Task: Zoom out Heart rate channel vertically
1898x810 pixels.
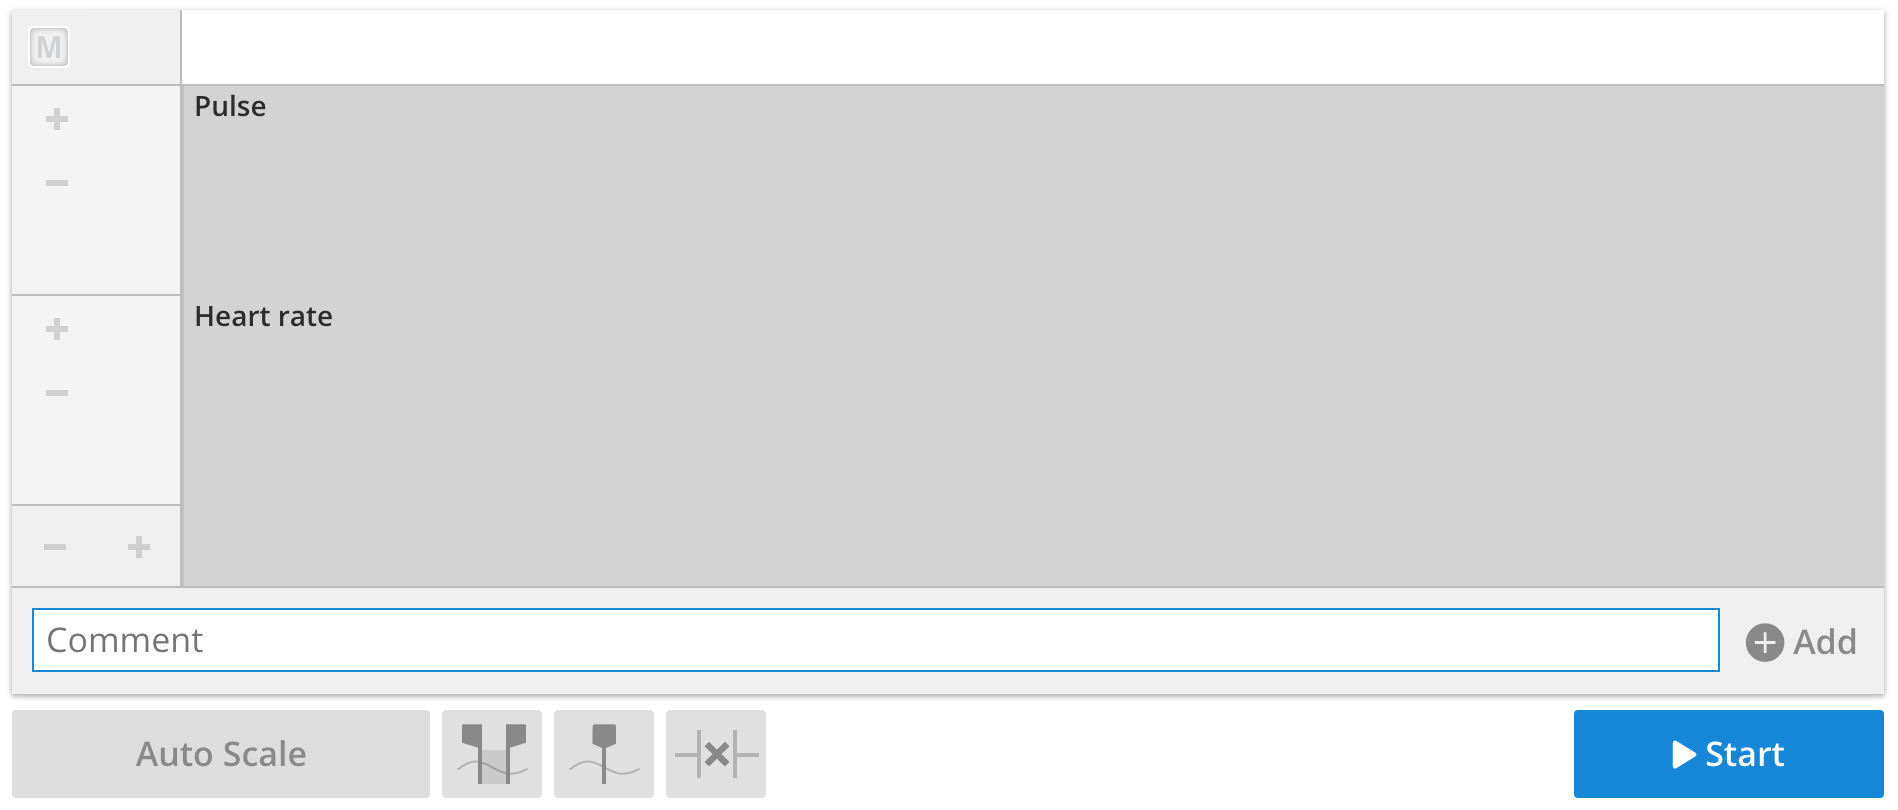Action: click(57, 393)
